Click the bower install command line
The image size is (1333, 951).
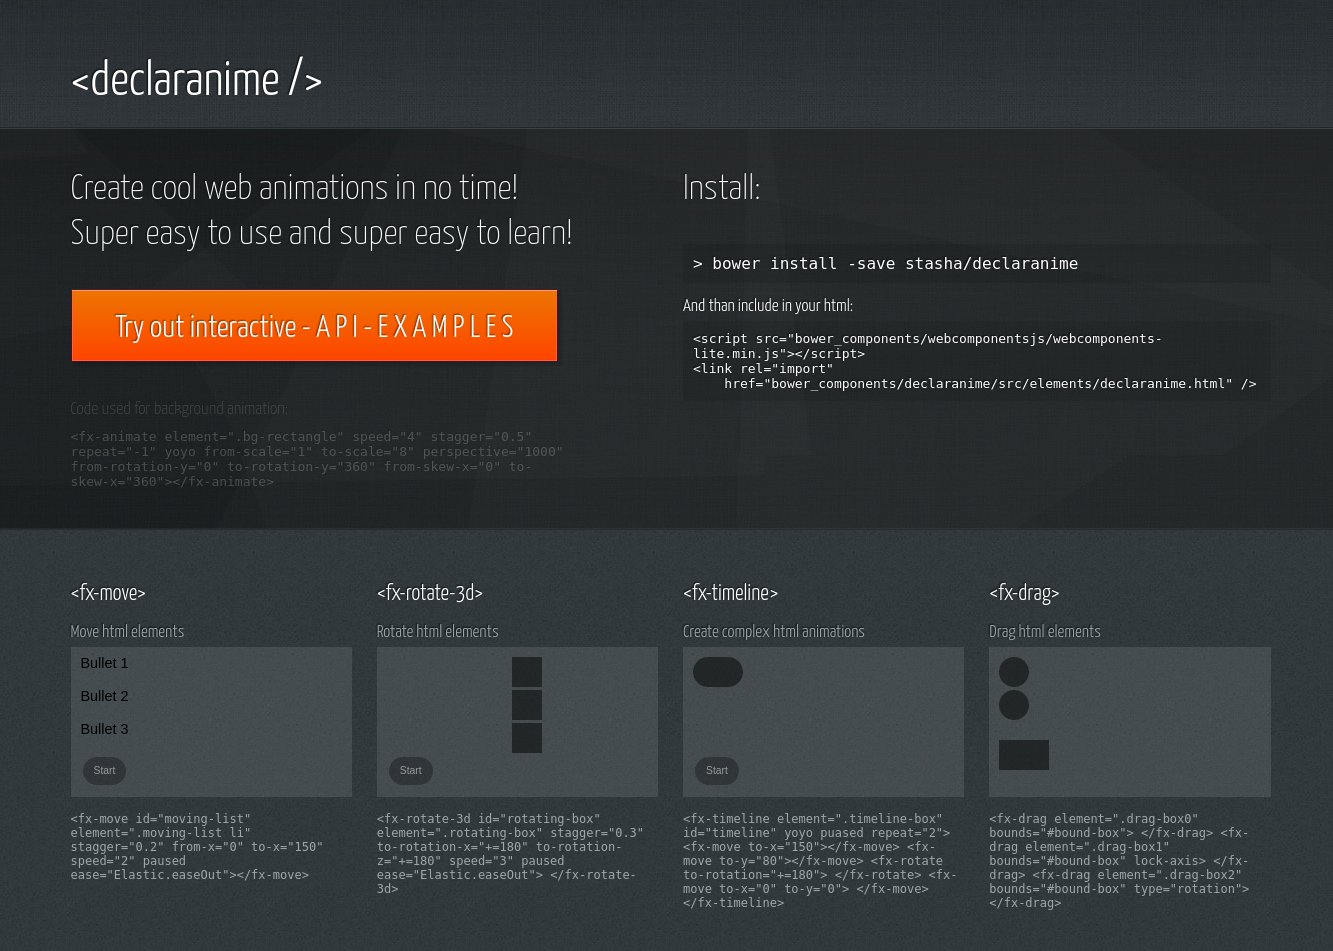click(976, 263)
